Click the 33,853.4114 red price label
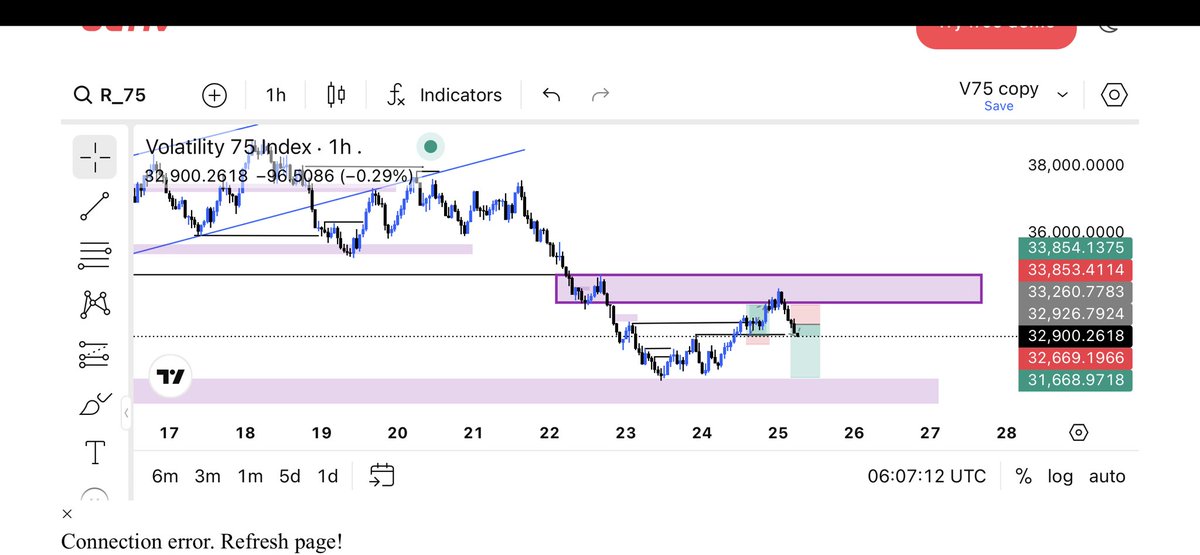This screenshot has height=555, width=1200. pyautogui.click(x=1074, y=270)
